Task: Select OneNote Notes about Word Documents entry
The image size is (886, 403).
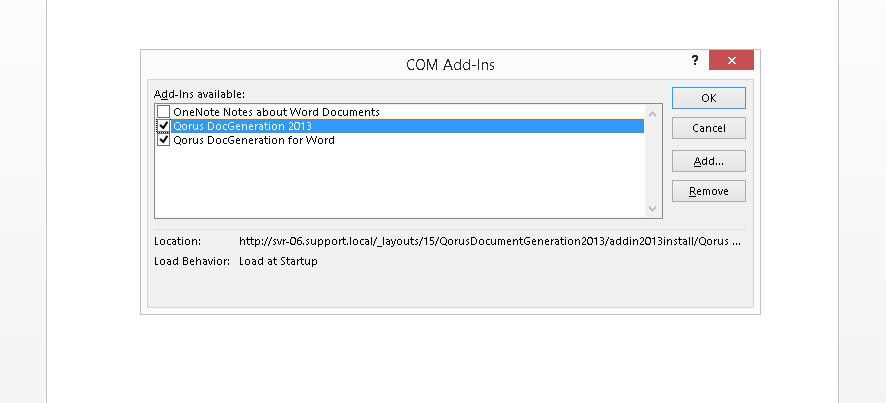Action: [276, 112]
